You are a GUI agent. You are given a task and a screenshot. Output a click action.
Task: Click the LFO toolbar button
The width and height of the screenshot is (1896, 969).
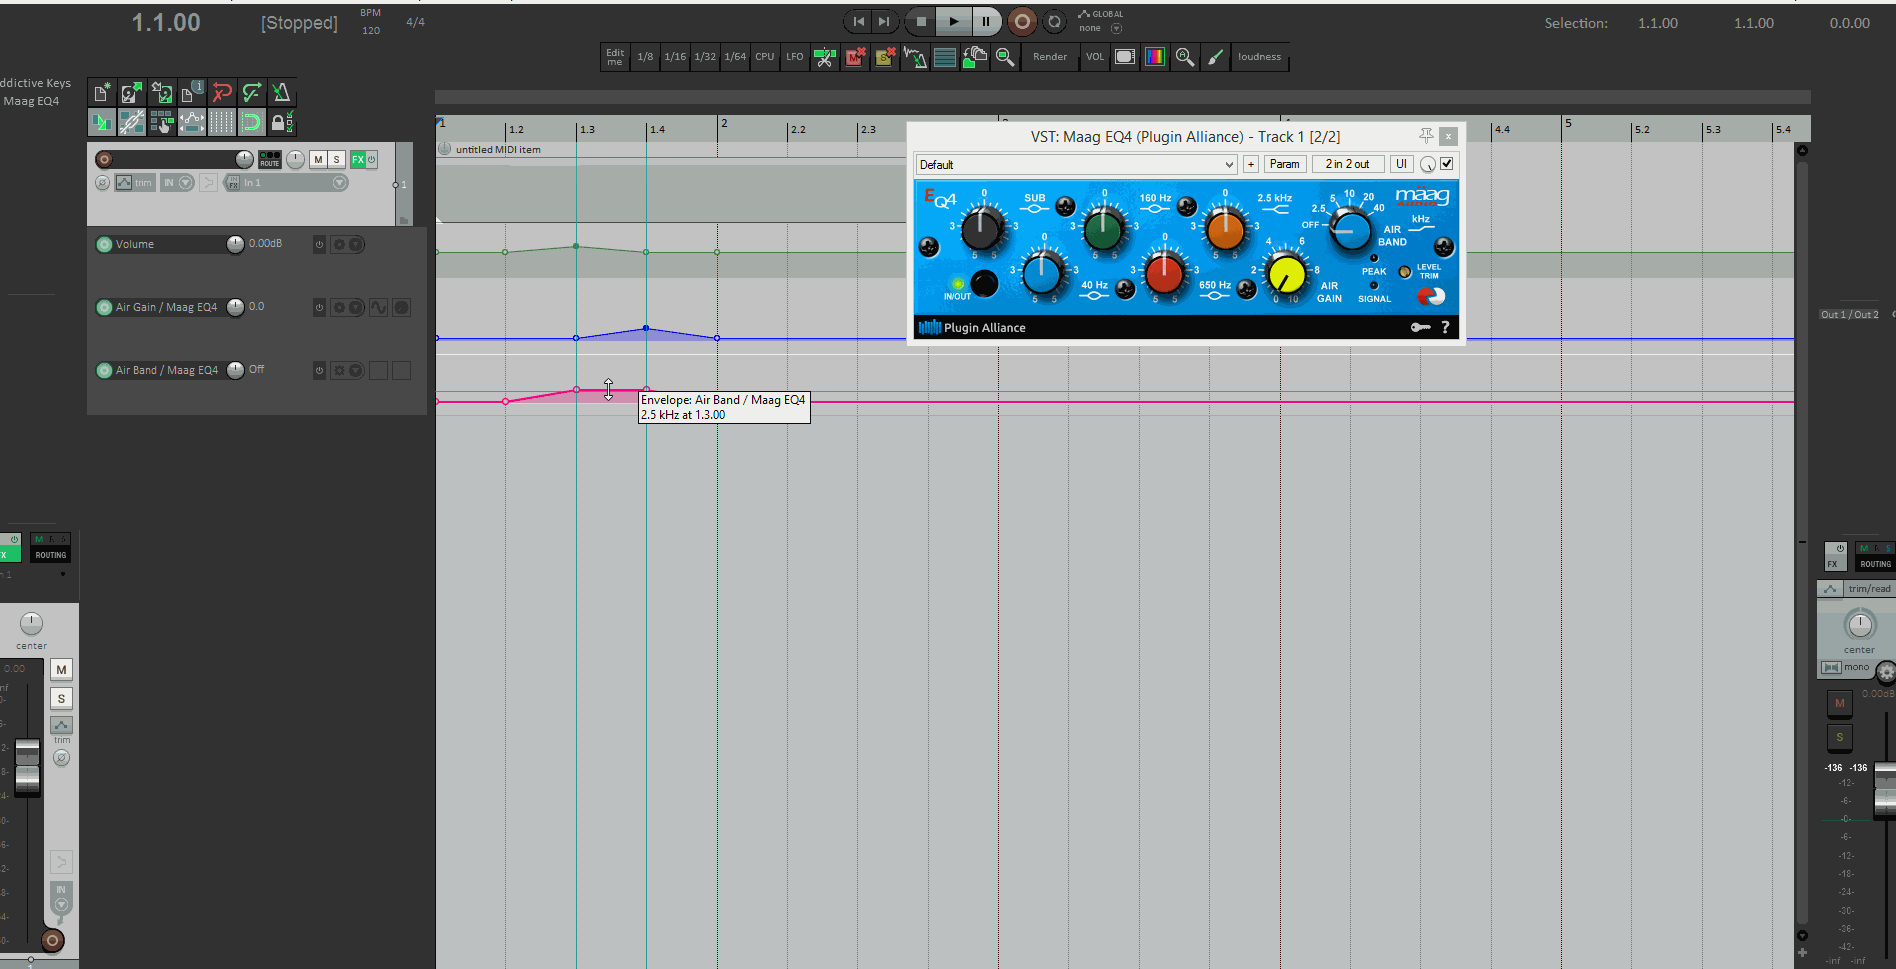795,57
